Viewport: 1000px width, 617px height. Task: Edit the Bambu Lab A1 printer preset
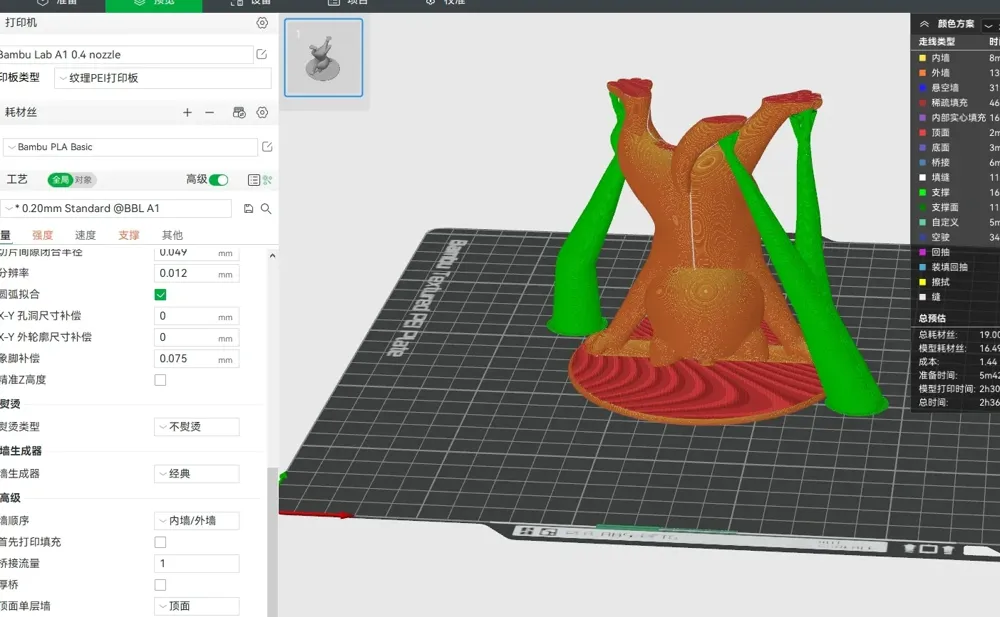point(261,54)
